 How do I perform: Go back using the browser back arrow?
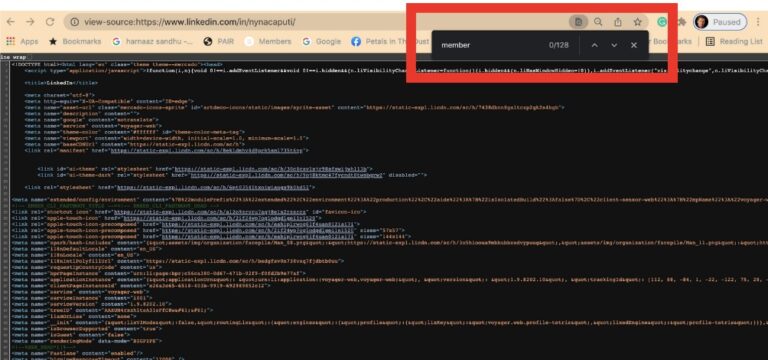(10, 22)
